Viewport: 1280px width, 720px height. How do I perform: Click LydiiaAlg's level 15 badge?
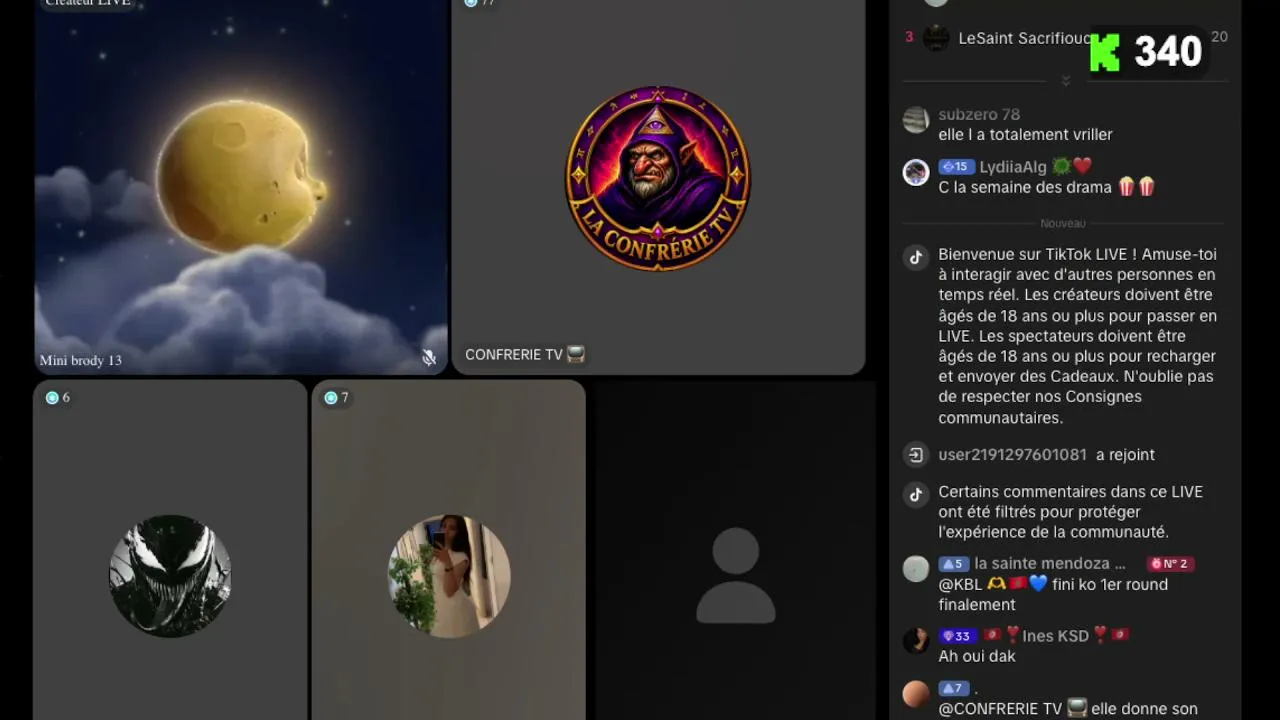pyautogui.click(x=956, y=167)
